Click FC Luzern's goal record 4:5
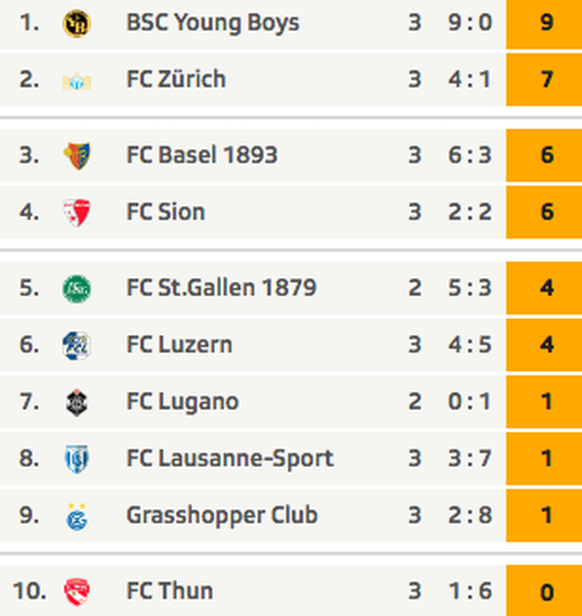 click(x=470, y=345)
